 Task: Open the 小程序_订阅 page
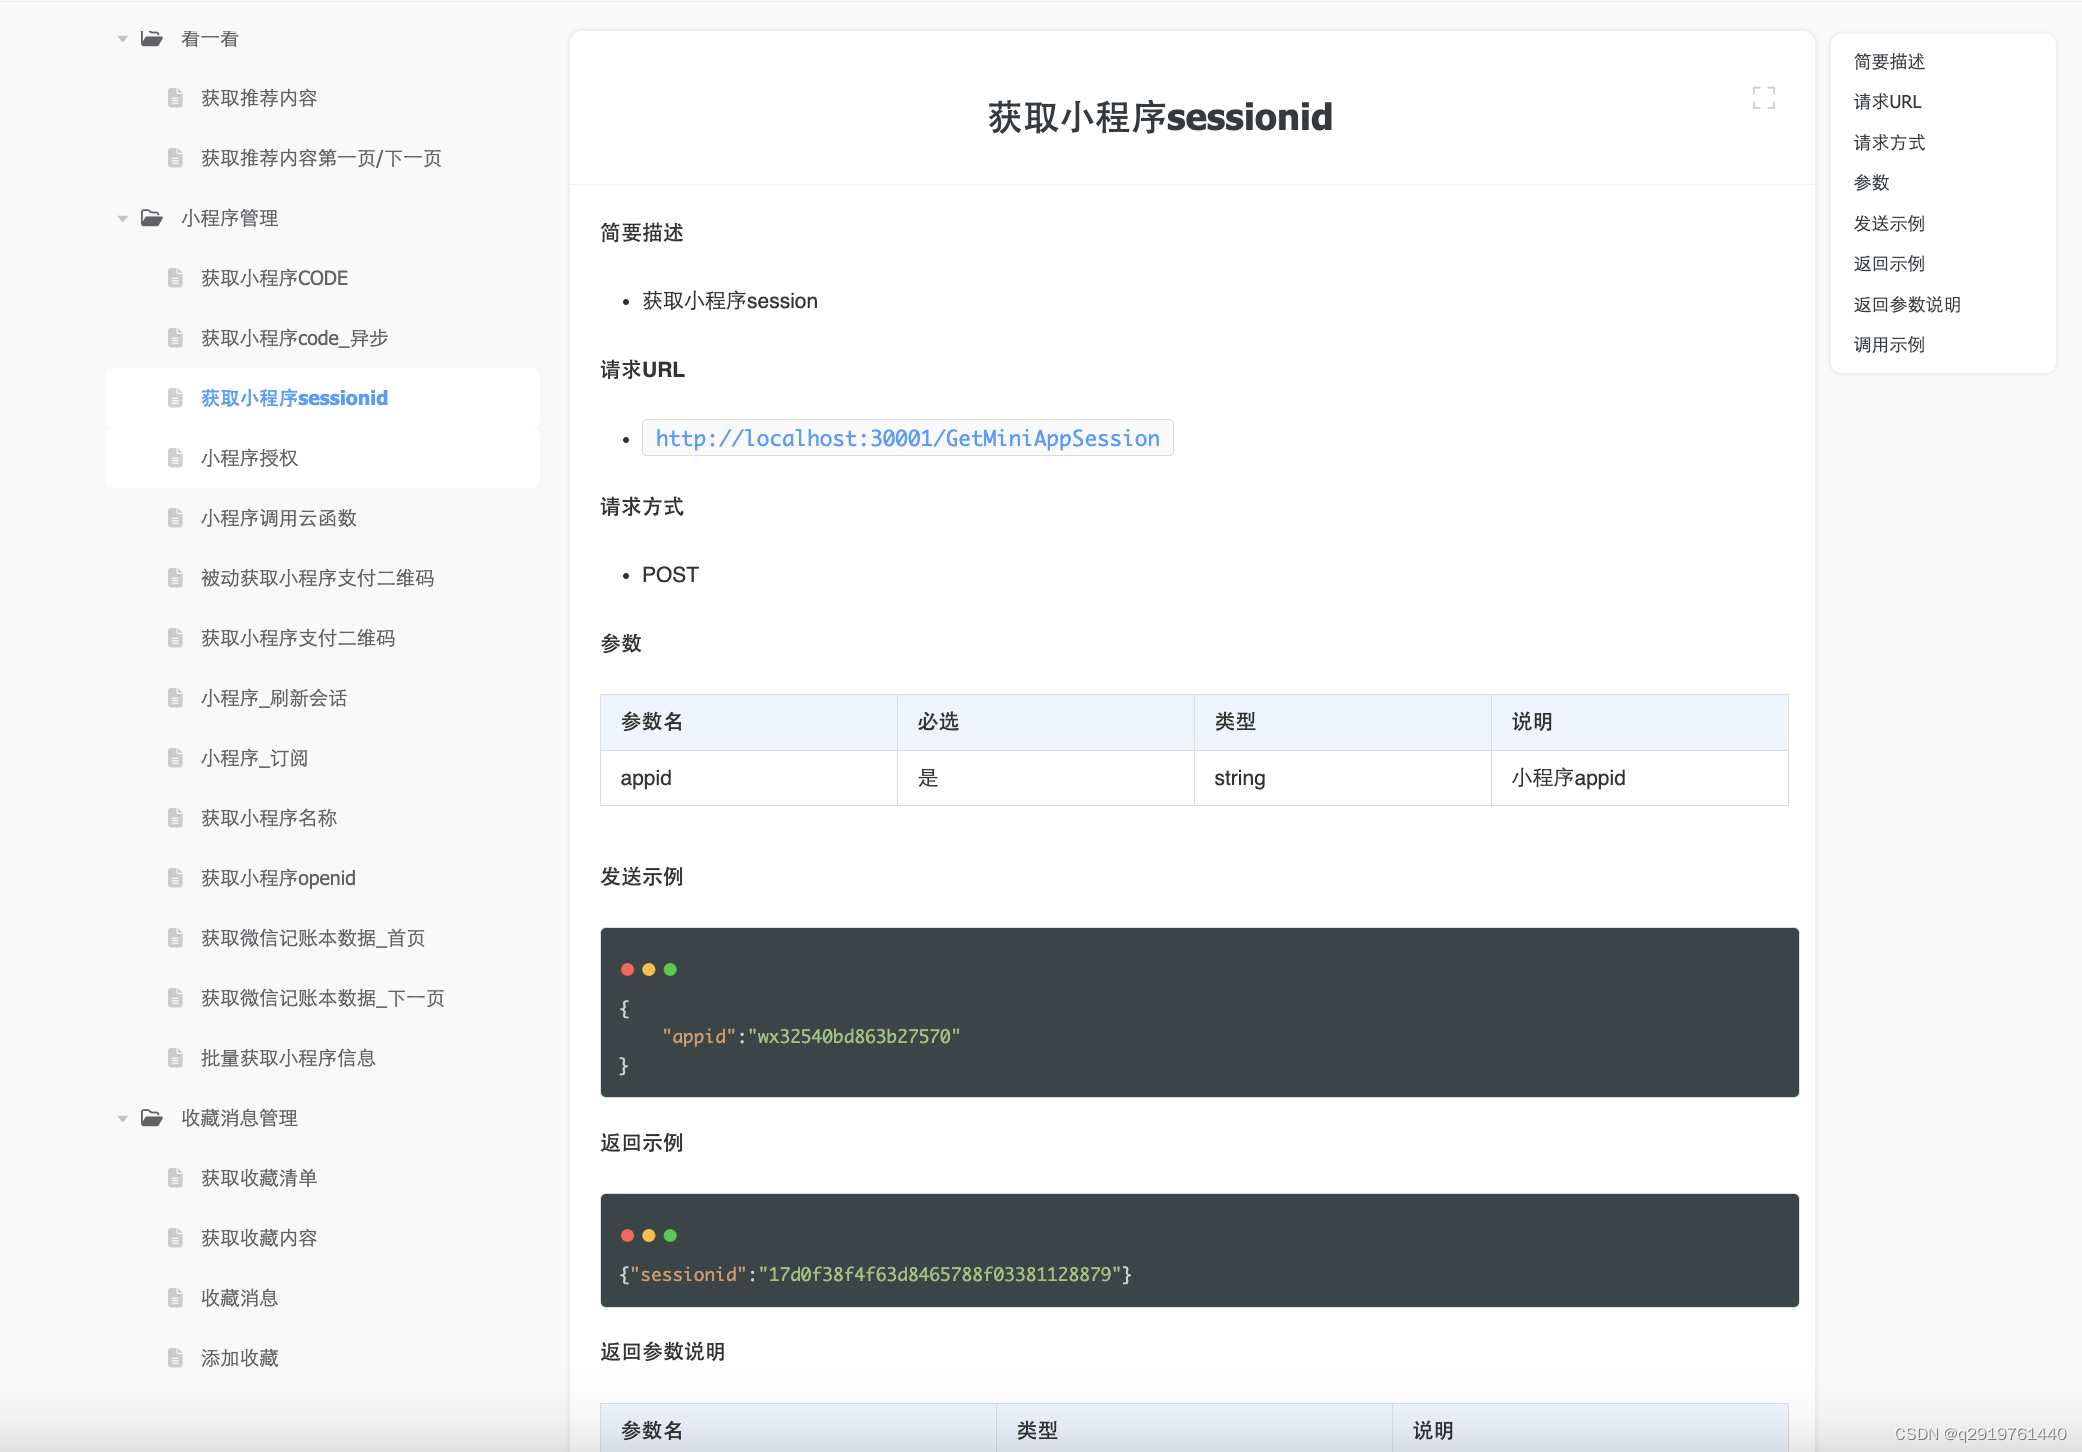click(x=254, y=758)
